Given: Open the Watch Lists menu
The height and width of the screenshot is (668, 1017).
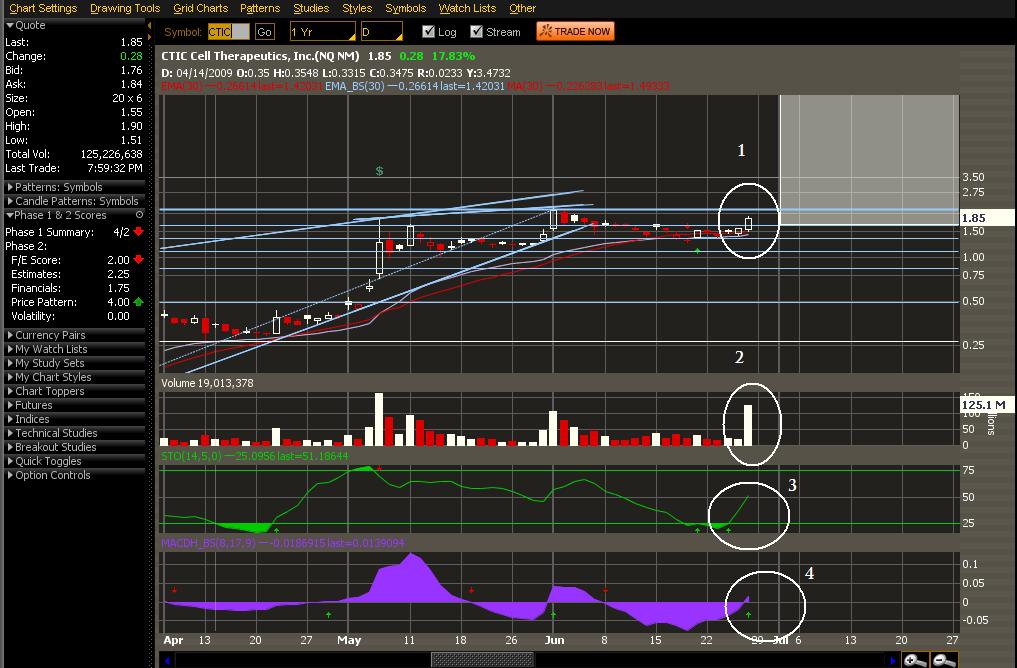Looking at the screenshot, I should coord(467,8).
